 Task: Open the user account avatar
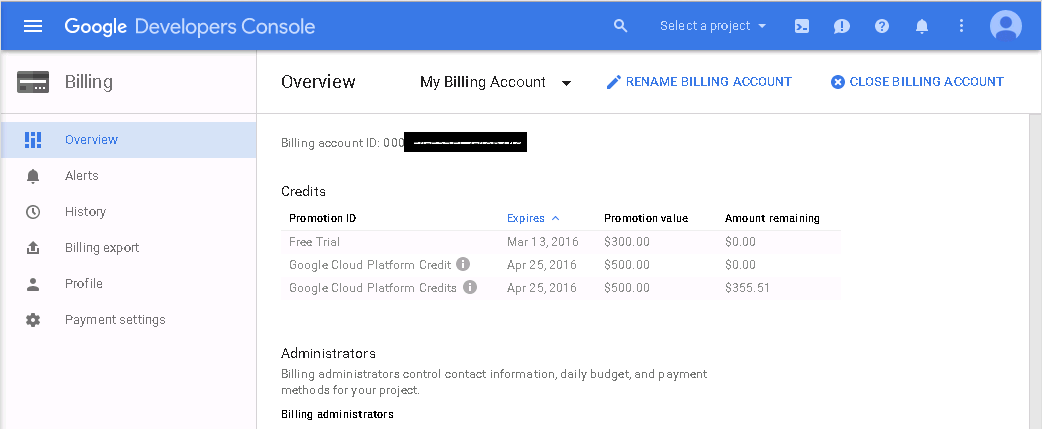[1005, 26]
